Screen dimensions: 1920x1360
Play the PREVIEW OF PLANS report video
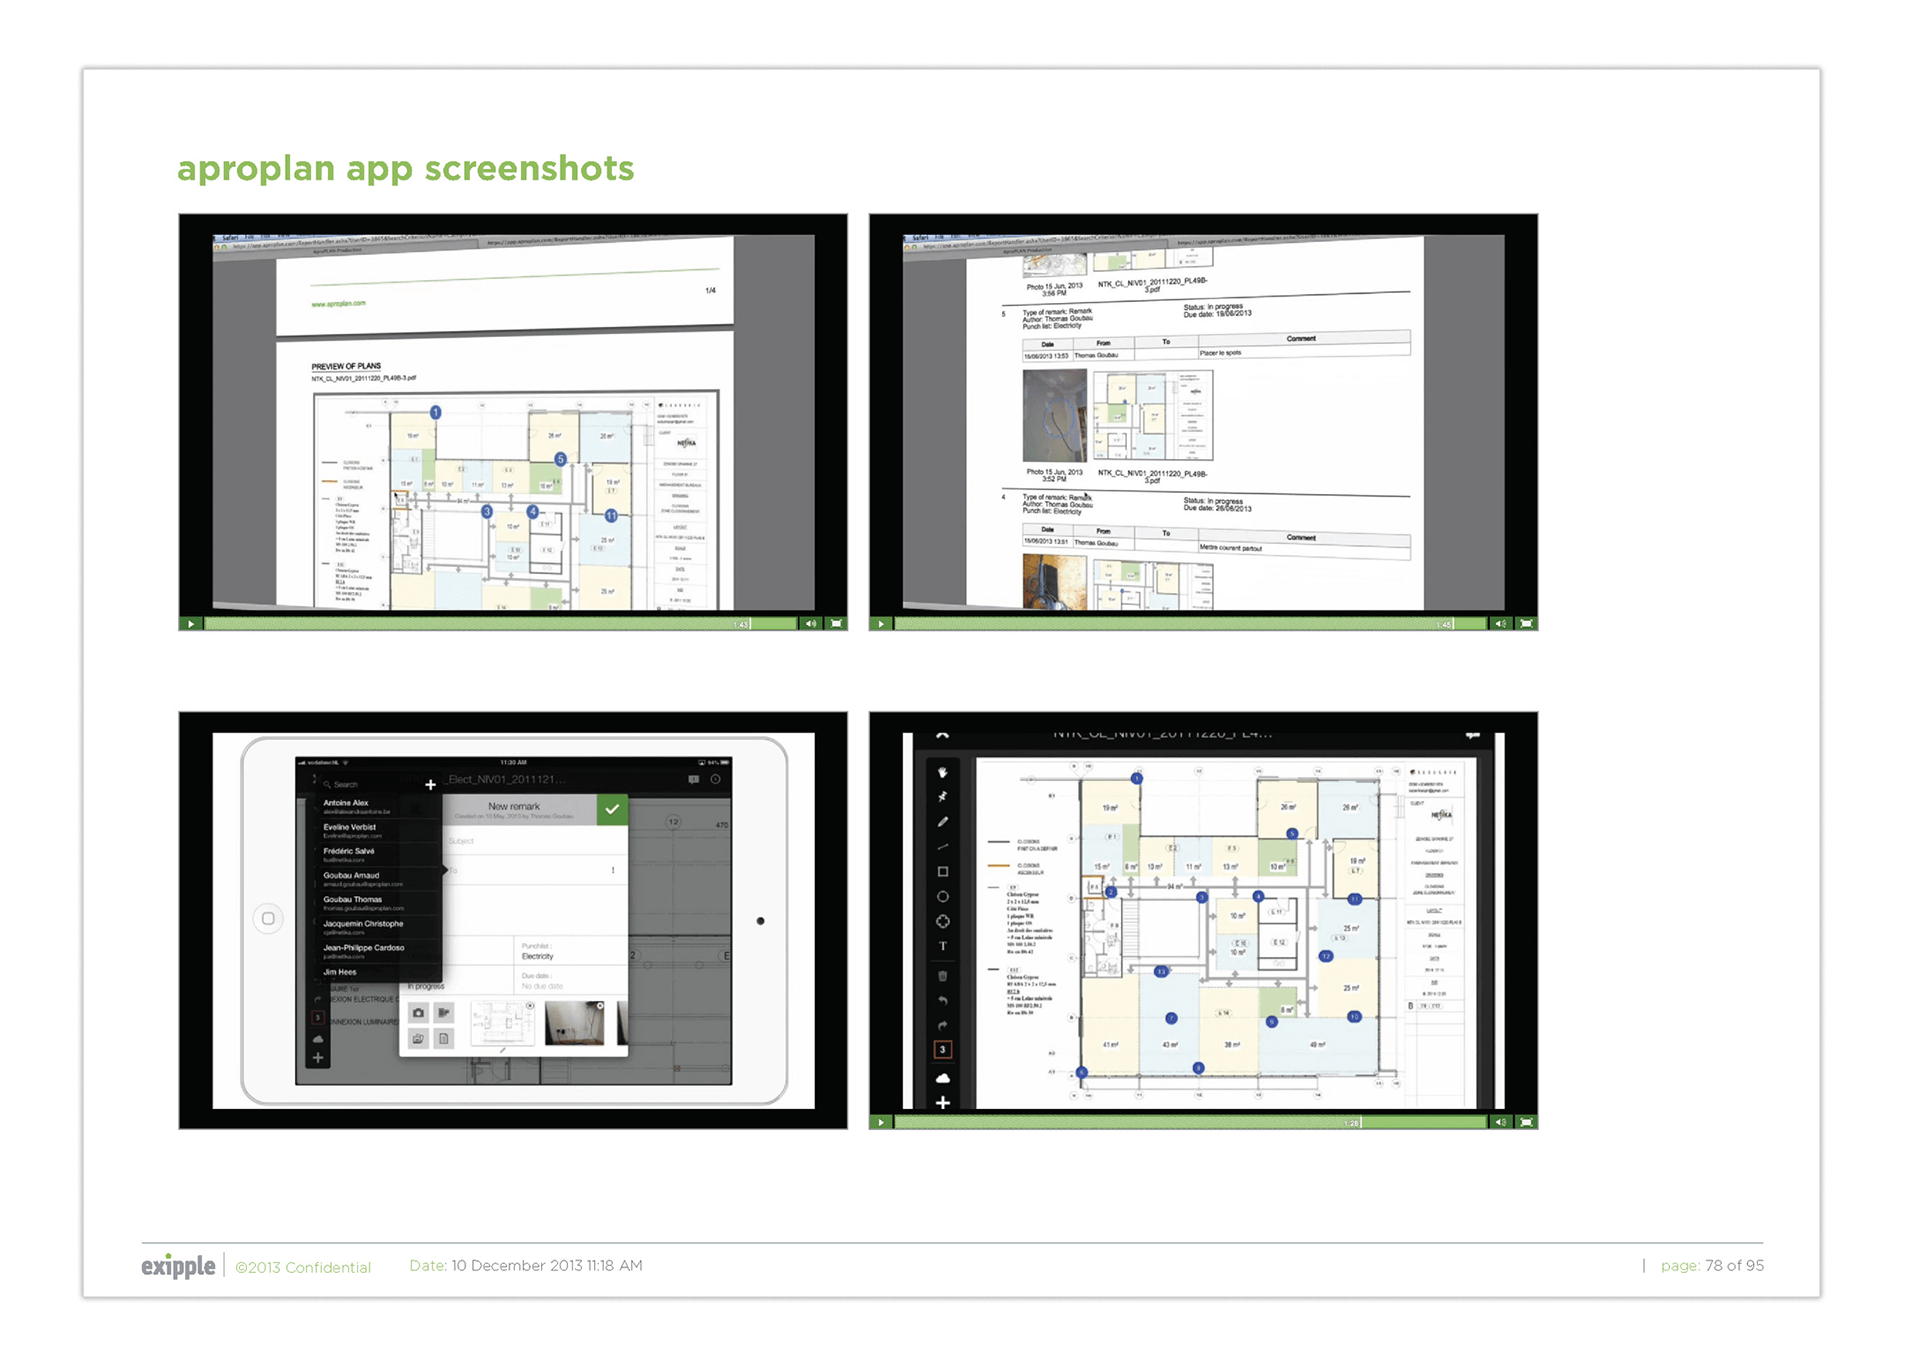191,624
